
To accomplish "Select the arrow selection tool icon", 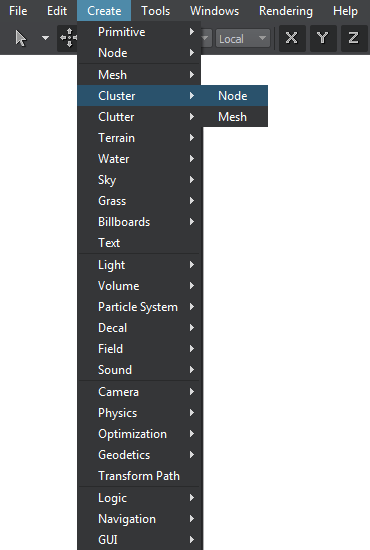I will pyautogui.click(x=21, y=38).
